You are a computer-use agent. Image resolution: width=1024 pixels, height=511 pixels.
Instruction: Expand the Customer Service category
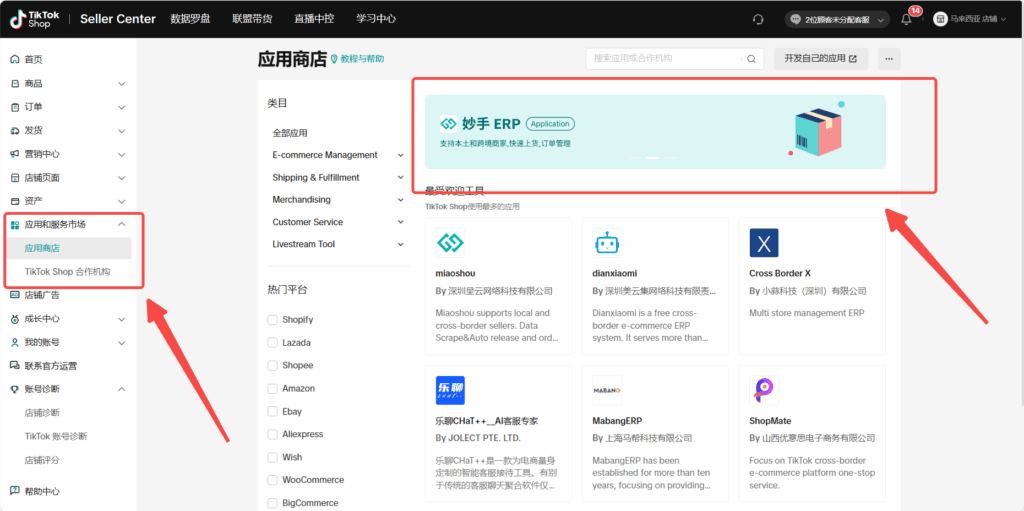[x=400, y=222]
